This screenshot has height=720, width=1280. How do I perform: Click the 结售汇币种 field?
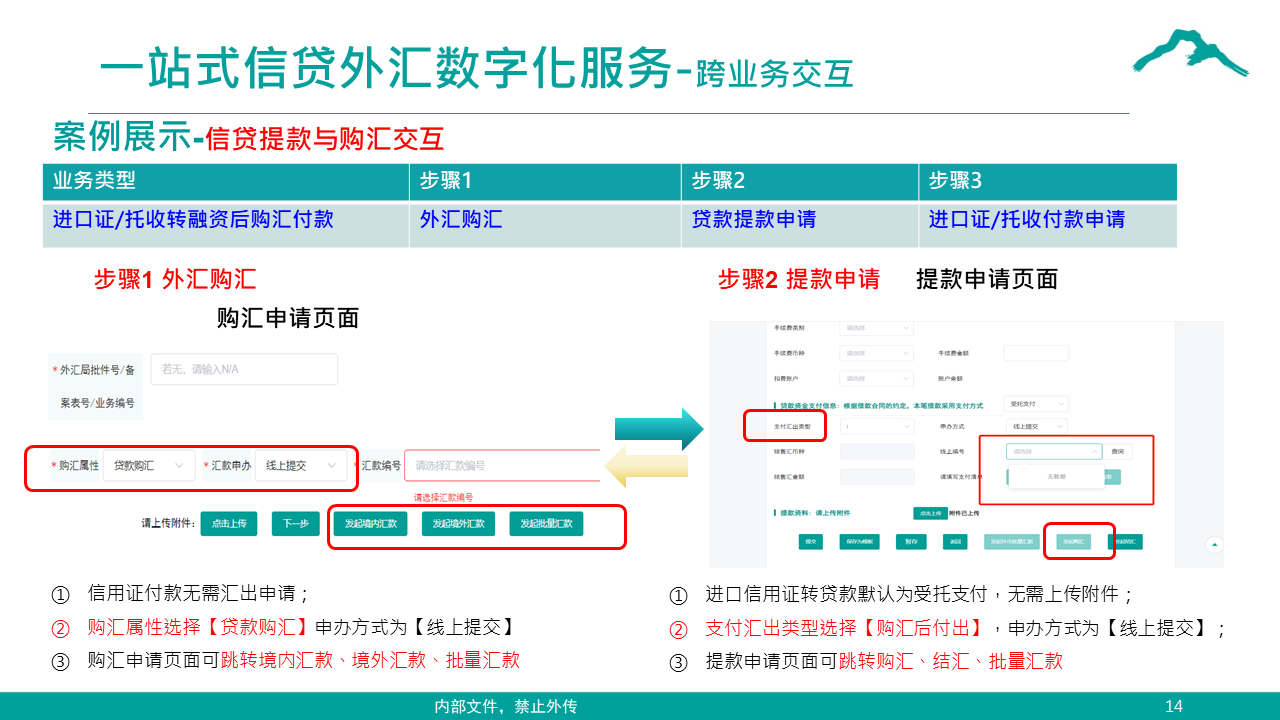pyautogui.click(x=877, y=452)
